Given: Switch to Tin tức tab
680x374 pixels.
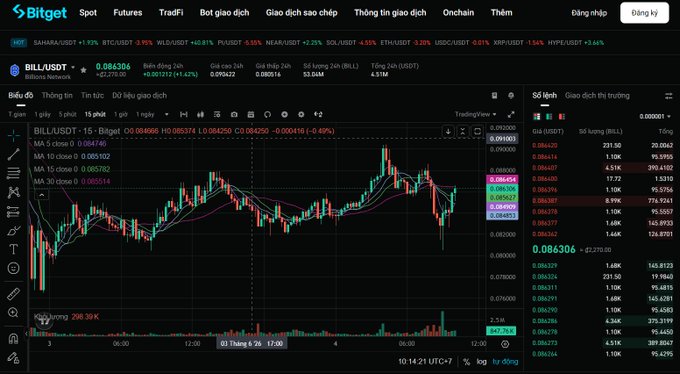Looking at the screenshot, I should pyautogui.click(x=92, y=95).
